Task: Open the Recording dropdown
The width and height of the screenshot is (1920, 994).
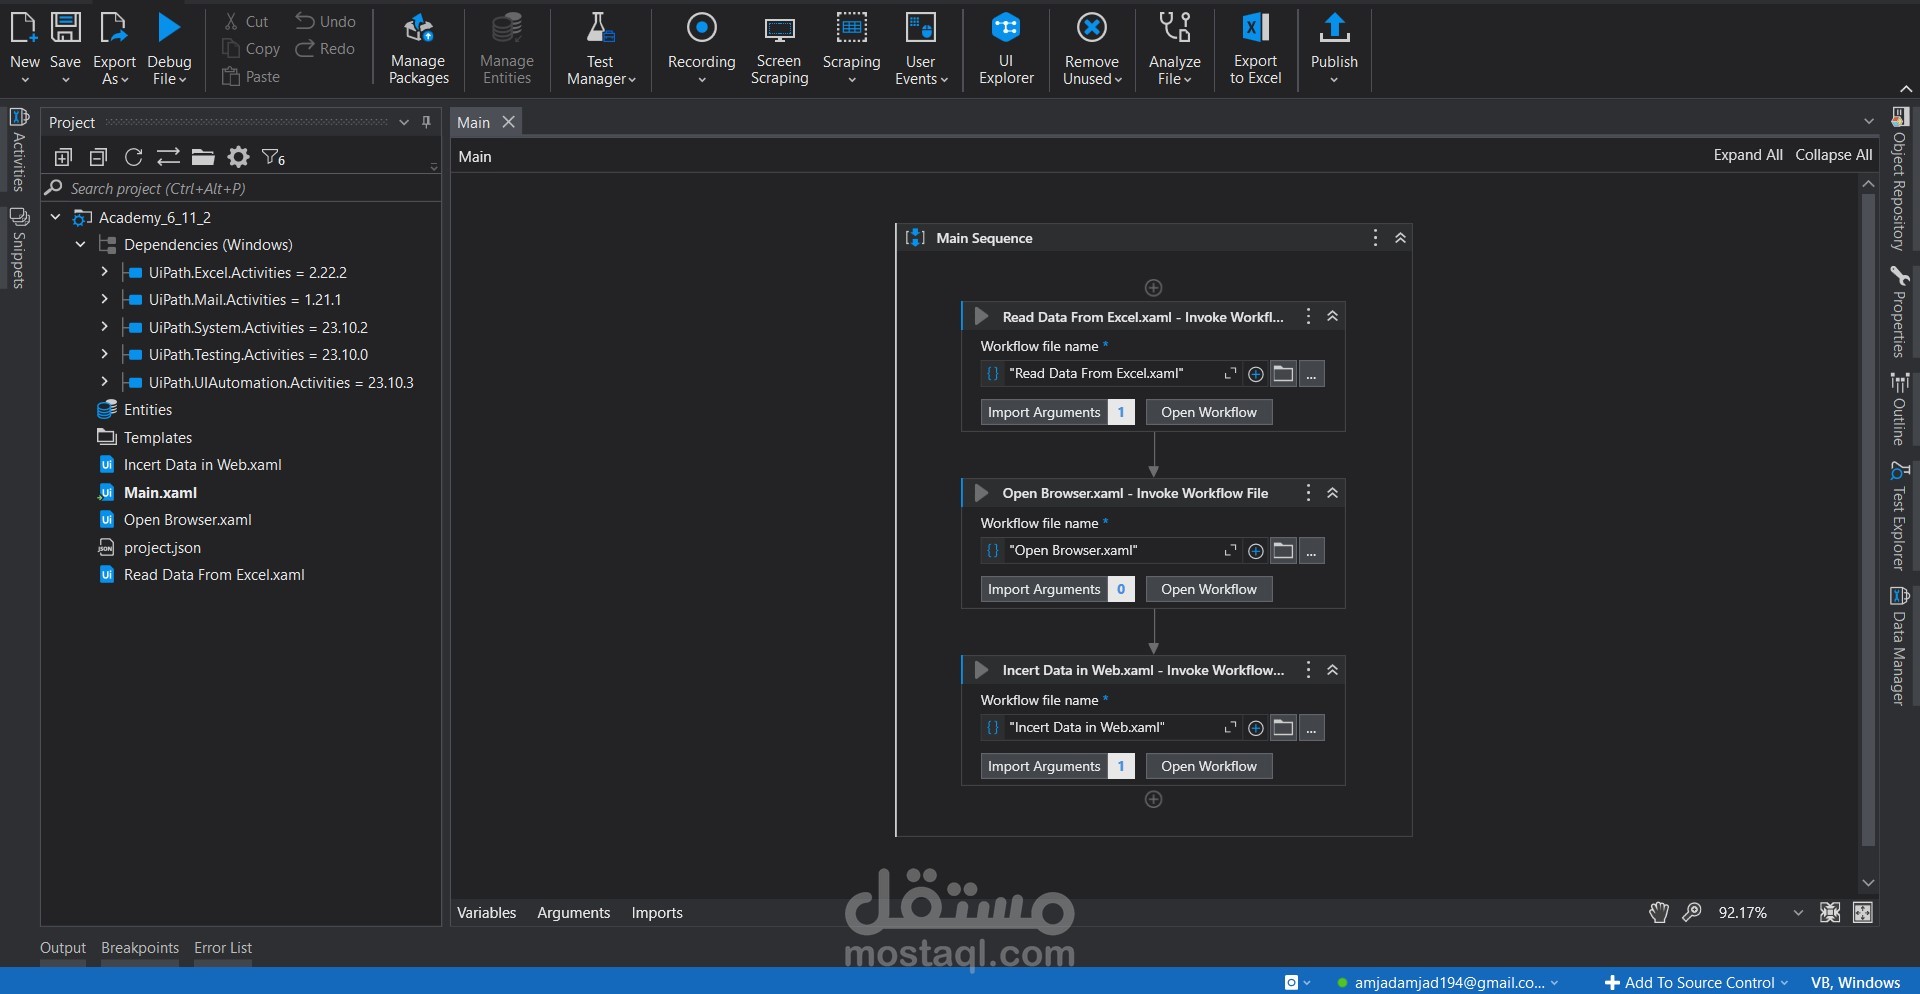Action: click(x=701, y=79)
